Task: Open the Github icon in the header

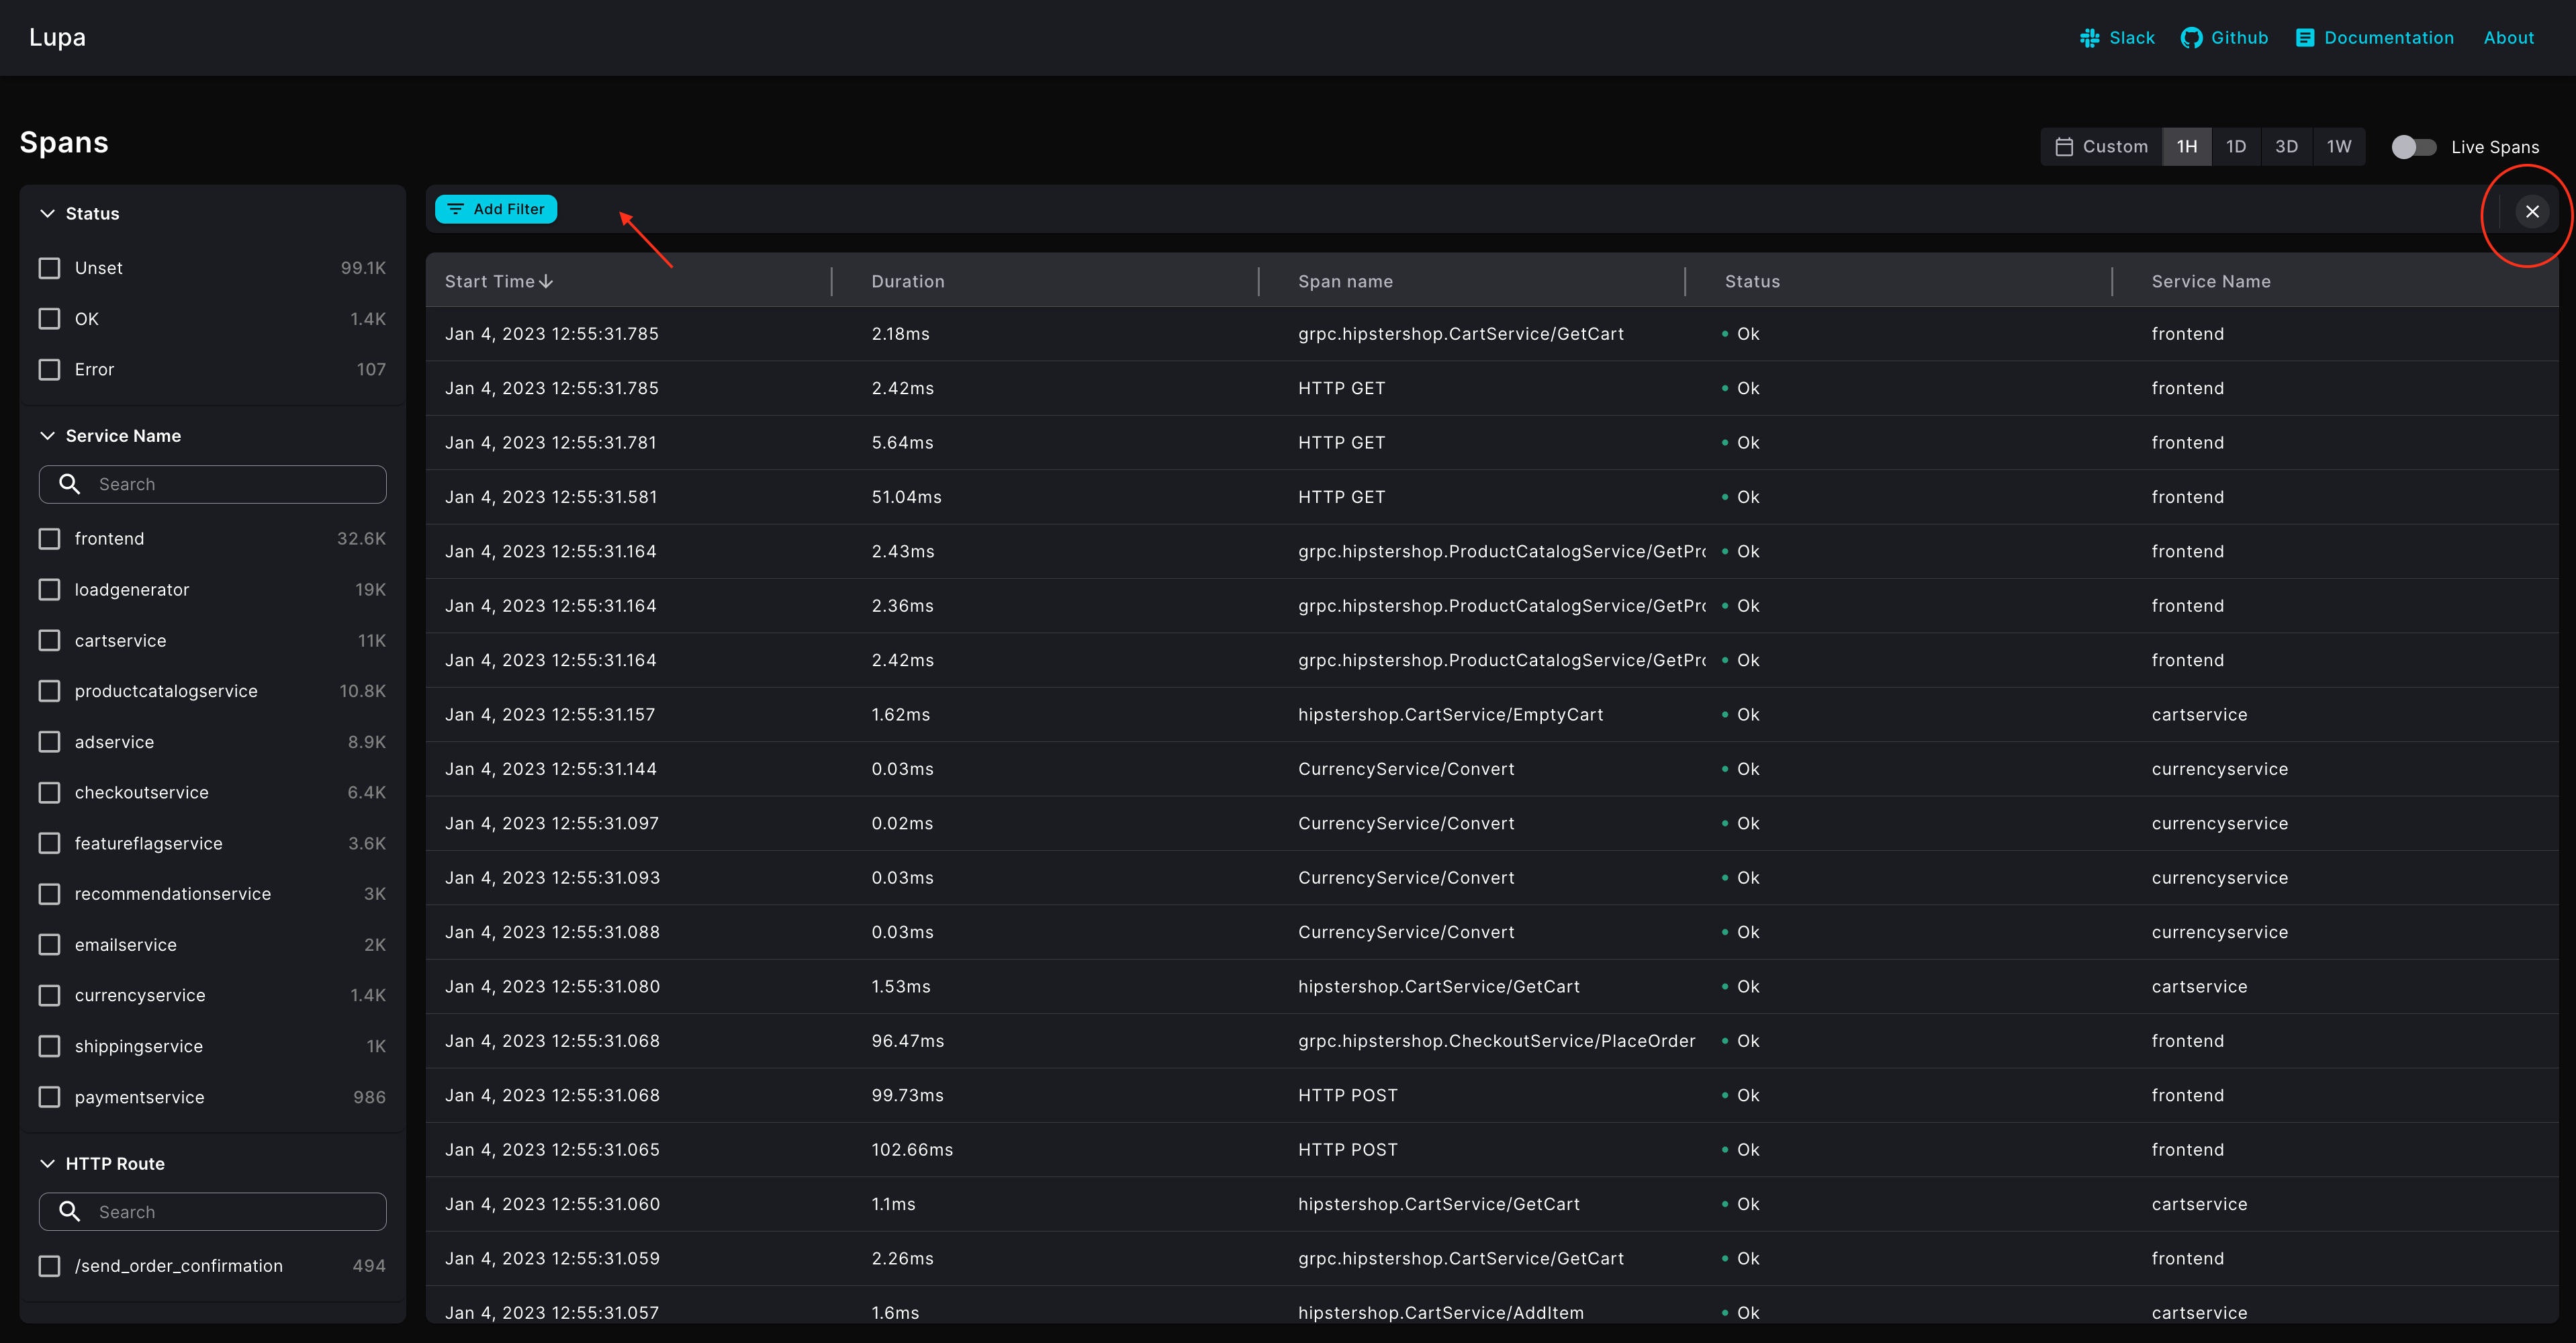Action: (x=2193, y=38)
